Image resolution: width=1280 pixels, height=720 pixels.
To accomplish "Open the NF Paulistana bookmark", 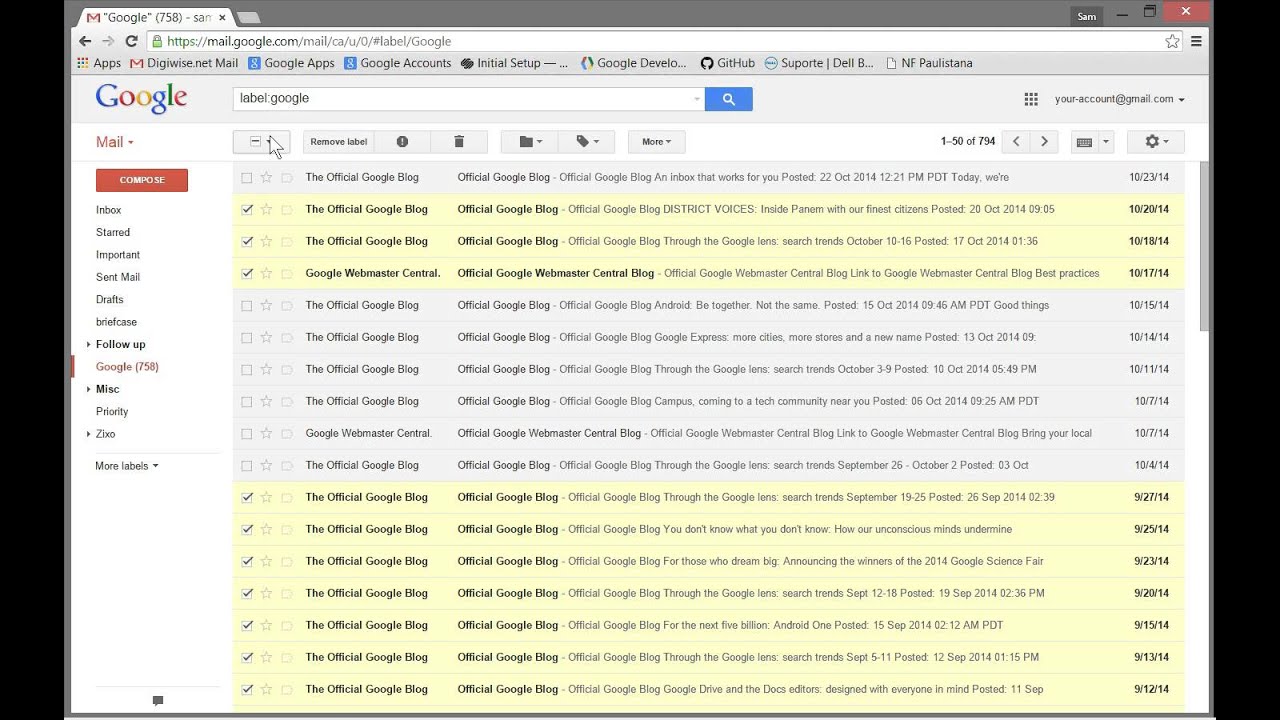I will point(929,63).
